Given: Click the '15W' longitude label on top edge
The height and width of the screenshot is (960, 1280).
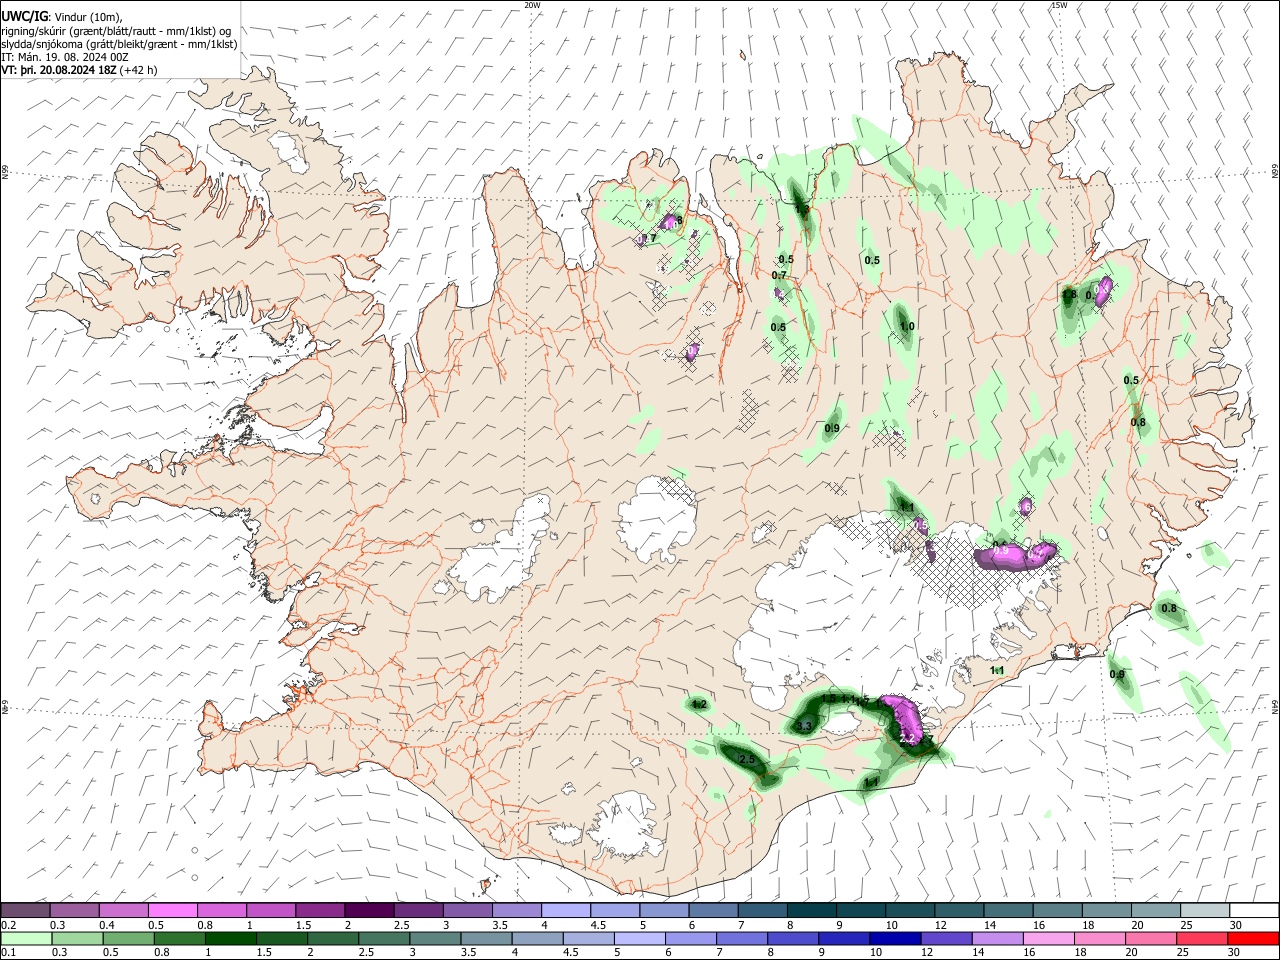Looking at the screenshot, I should coord(1059,5).
